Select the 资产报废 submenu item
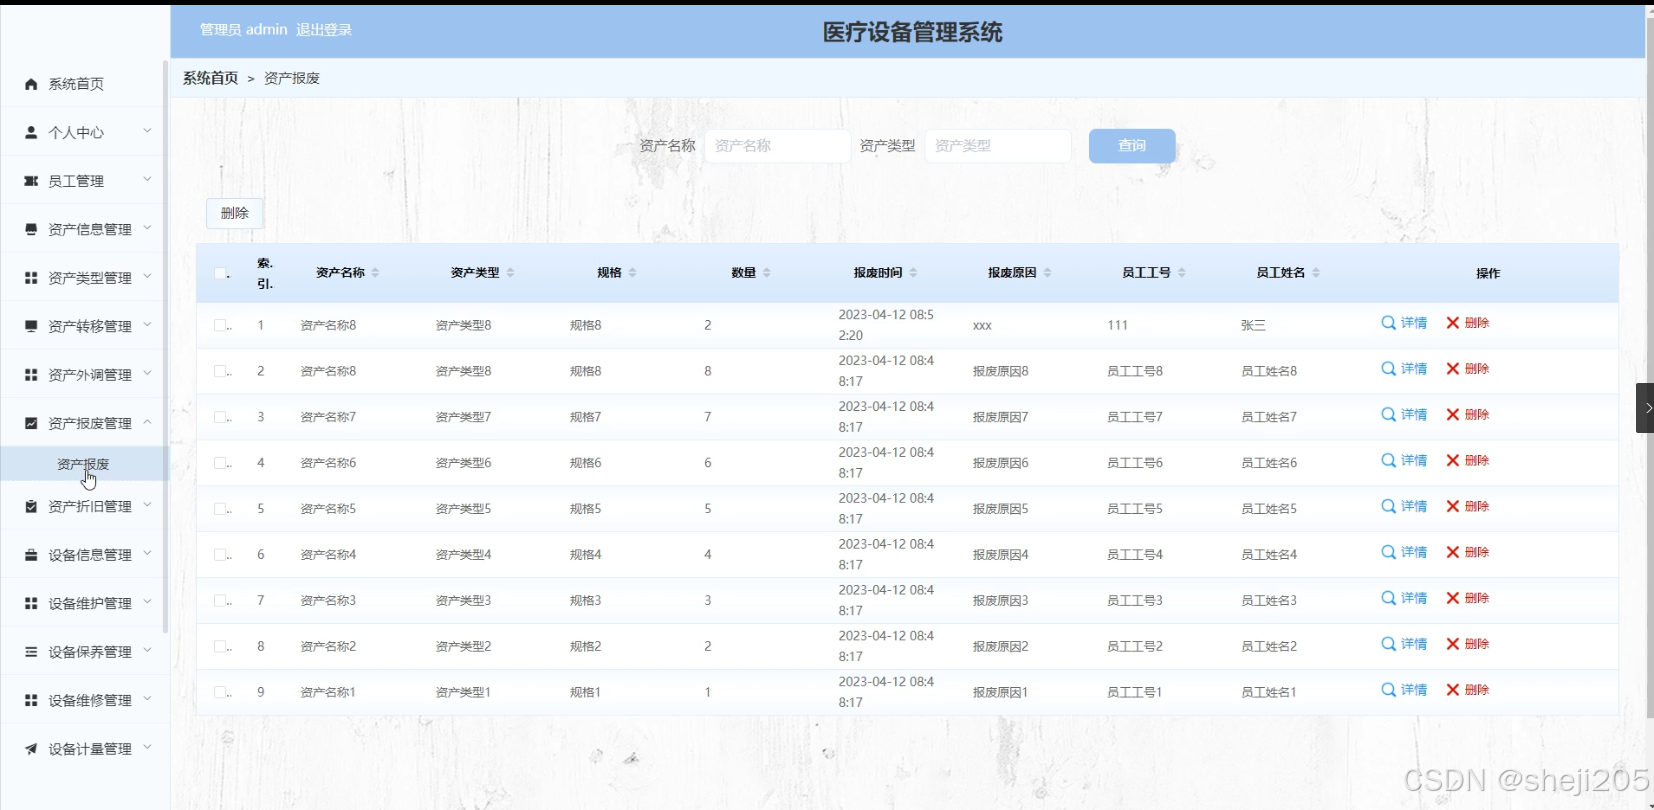 click(83, 464)
